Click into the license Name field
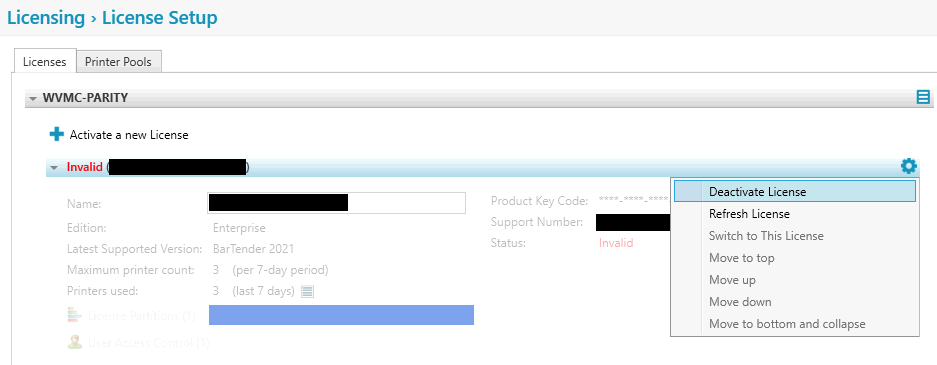The height and width of the screenshot is (365, 937). [x=336, y=203]
